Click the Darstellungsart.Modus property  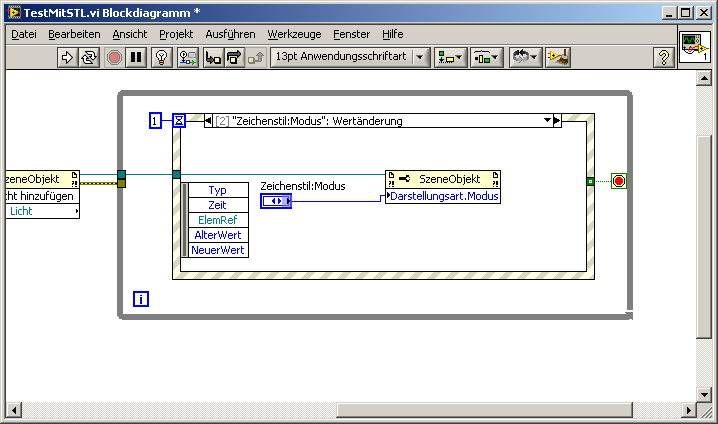coord(443,196)
